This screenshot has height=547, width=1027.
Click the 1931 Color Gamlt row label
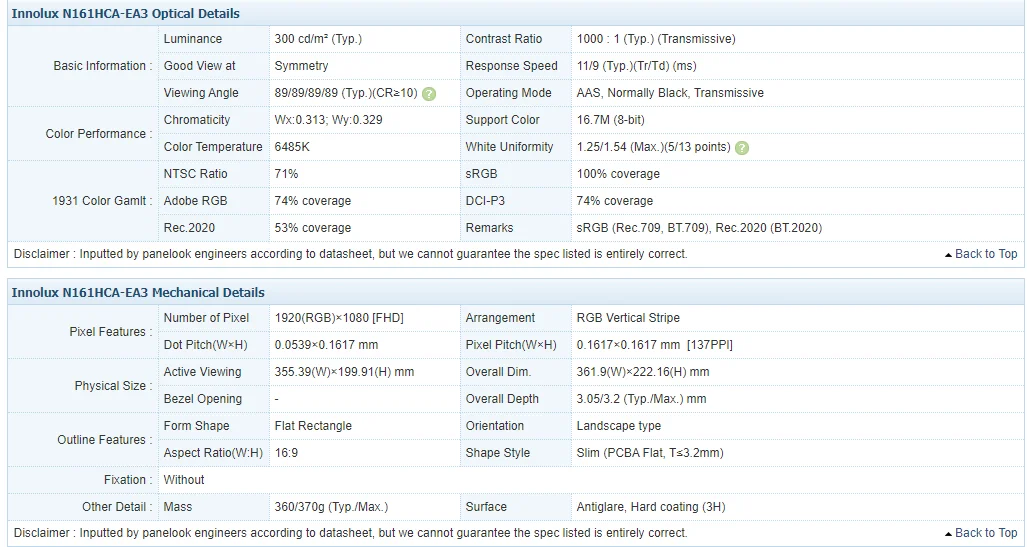102,201
